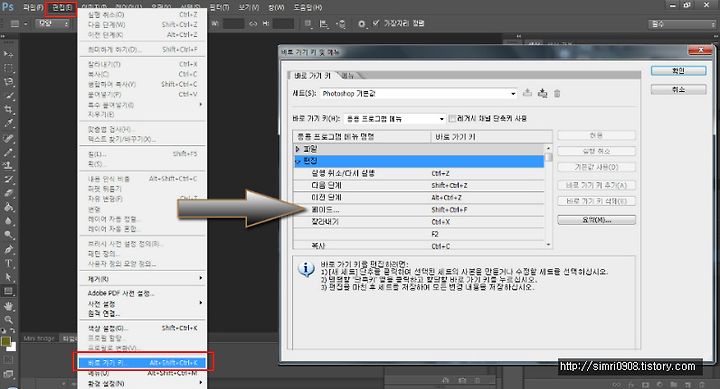The image size is (720, 389).
Task: Click the 요약(M)... button
Action: [596, 220]
